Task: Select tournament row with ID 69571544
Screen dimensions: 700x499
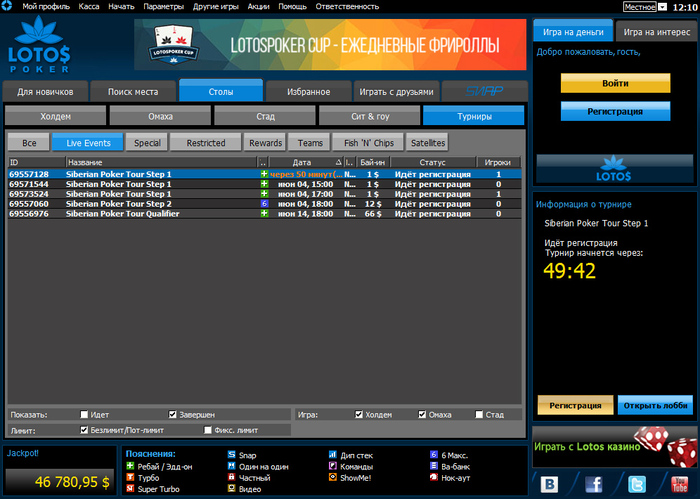Action: [264, 184]
